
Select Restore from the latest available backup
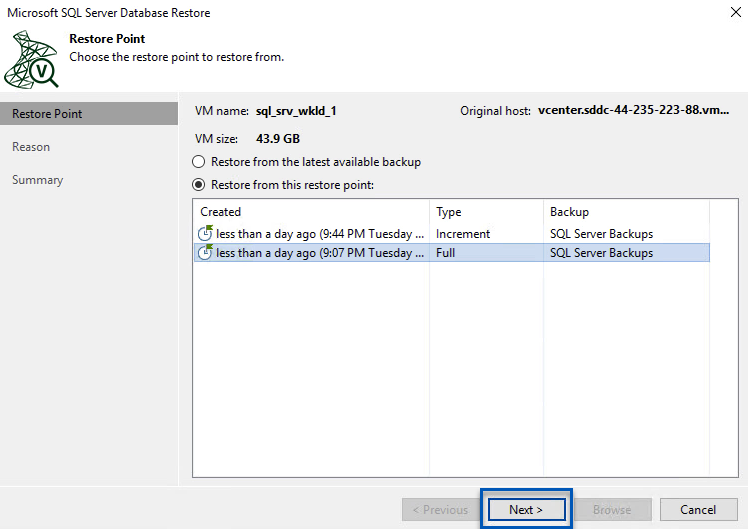coord(199,162)
